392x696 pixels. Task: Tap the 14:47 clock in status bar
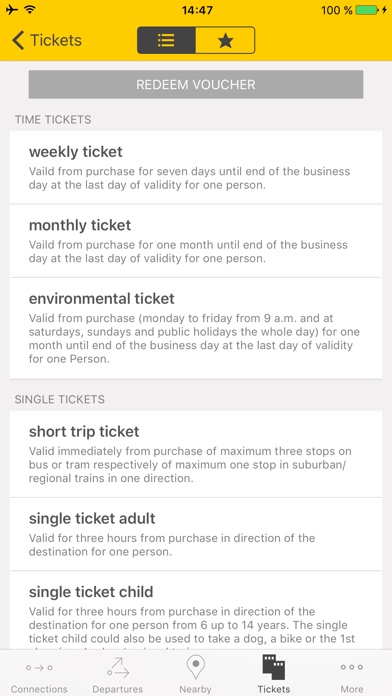click(197, 10)
